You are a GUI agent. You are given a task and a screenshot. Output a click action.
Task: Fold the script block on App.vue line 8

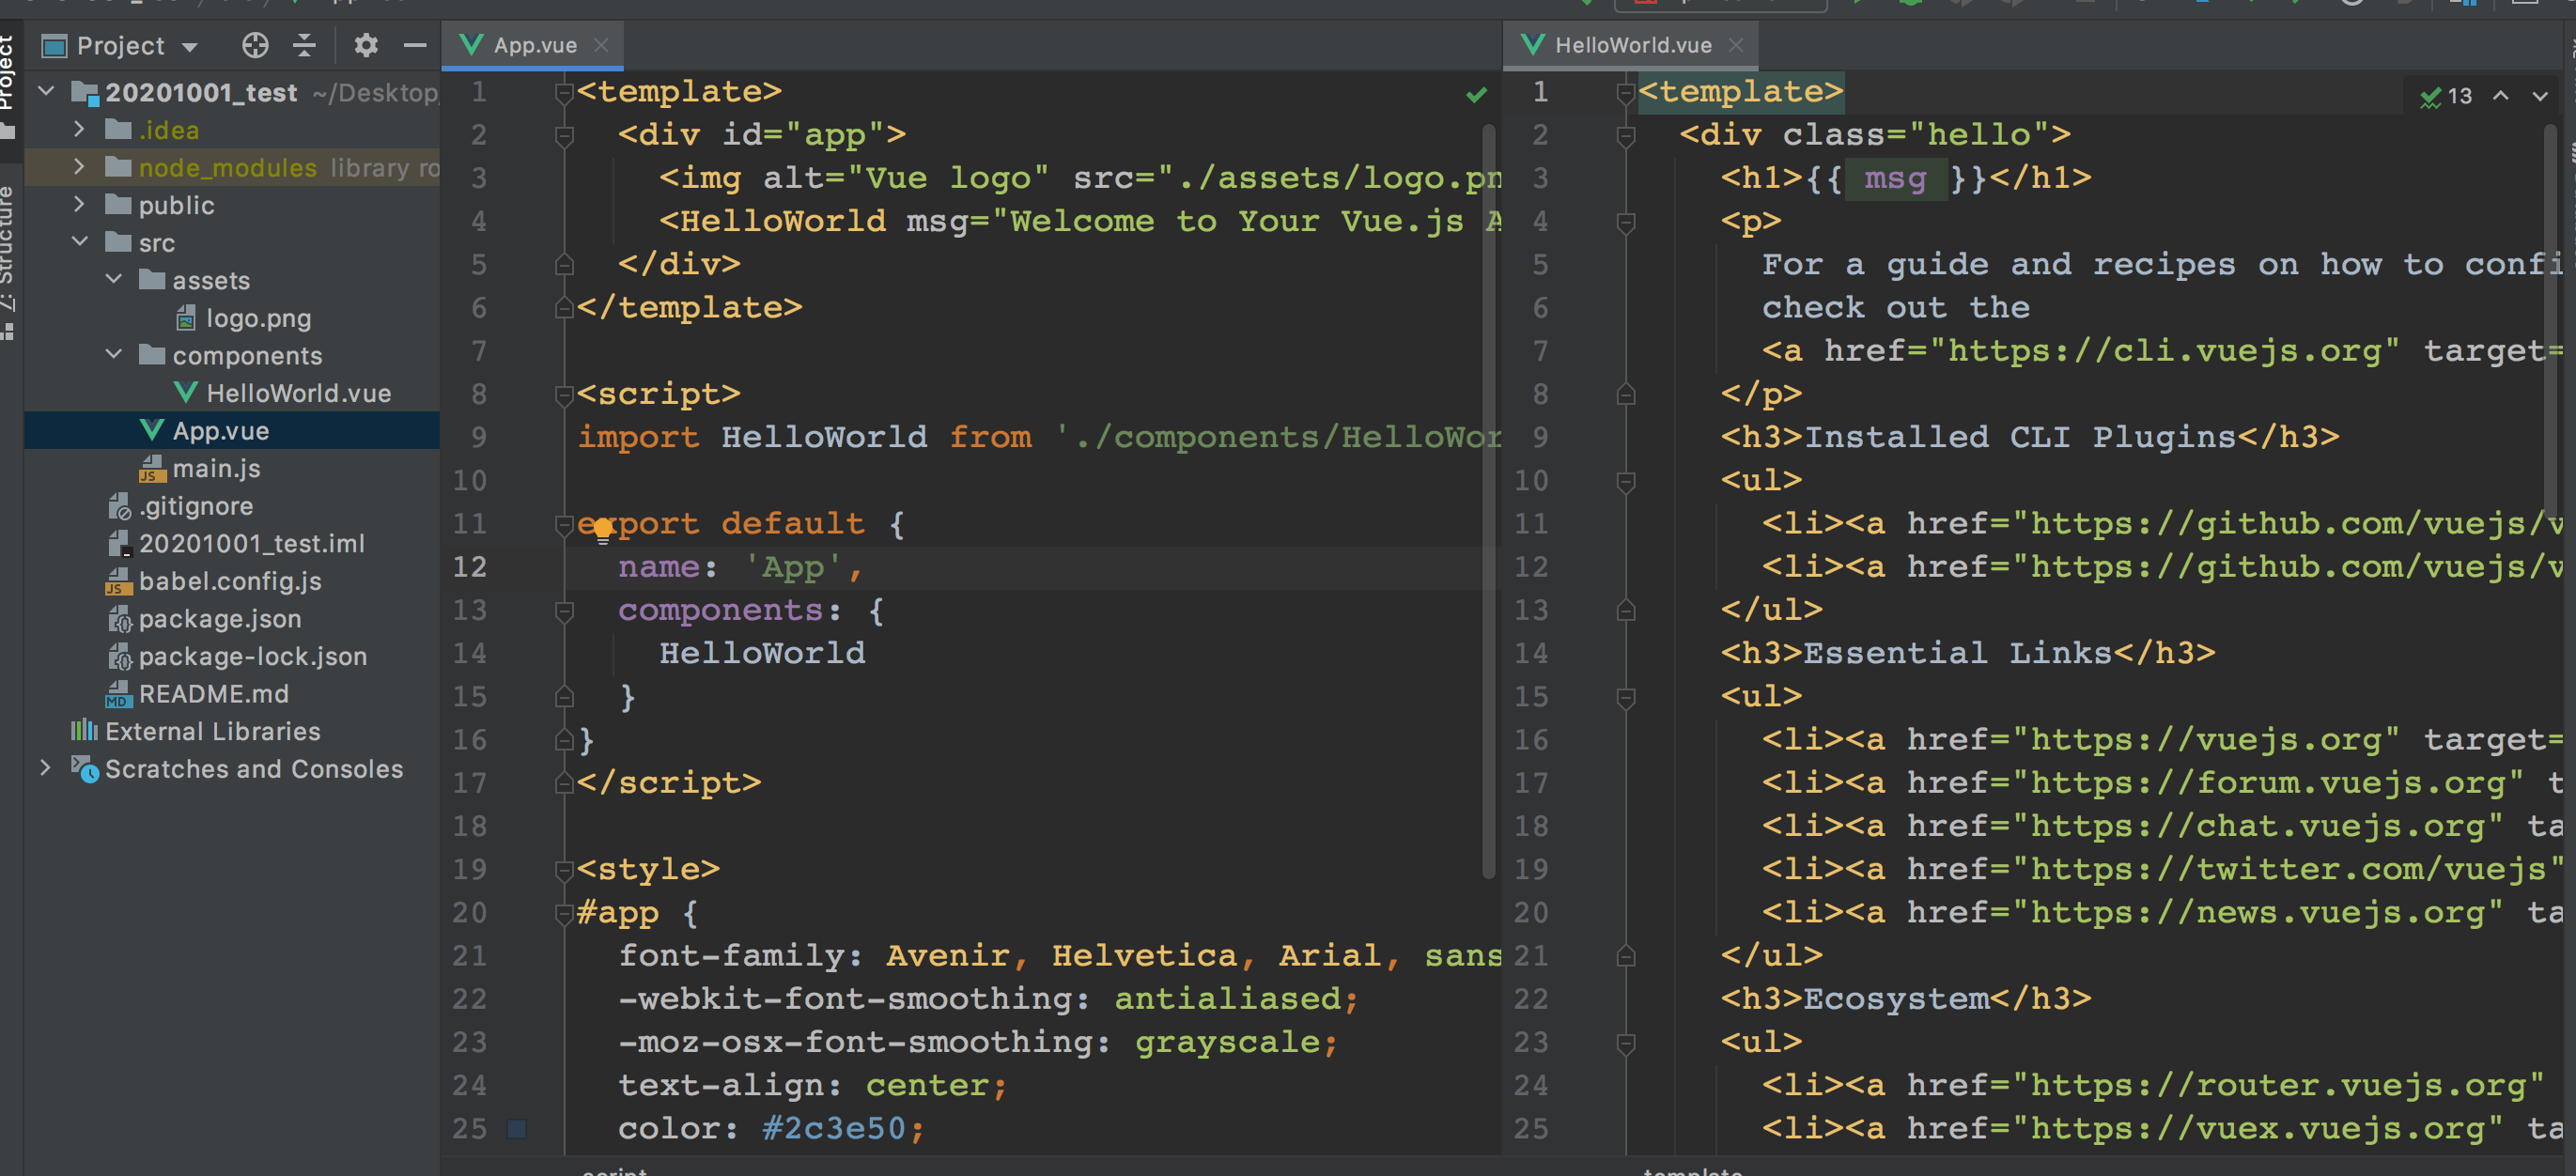click(564, 395)
